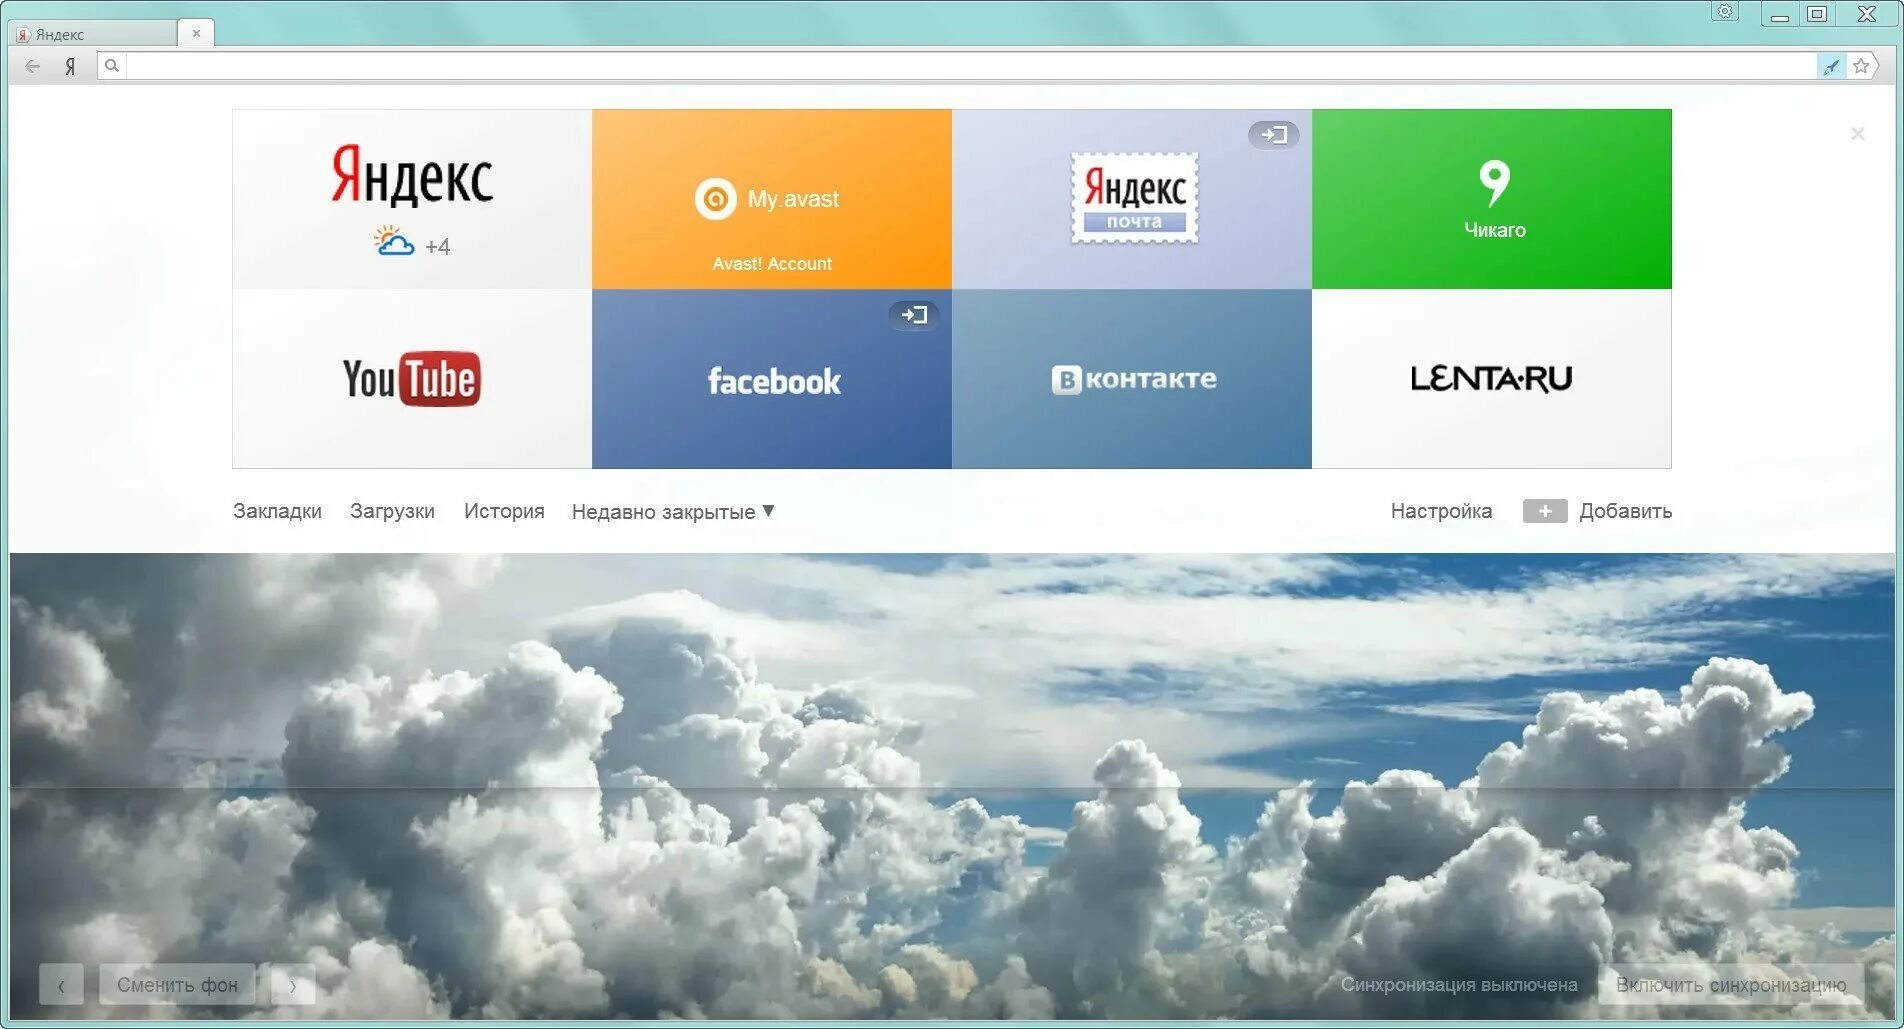Maximize the browser window
1904x1029 pixels.
[1817, 14]
